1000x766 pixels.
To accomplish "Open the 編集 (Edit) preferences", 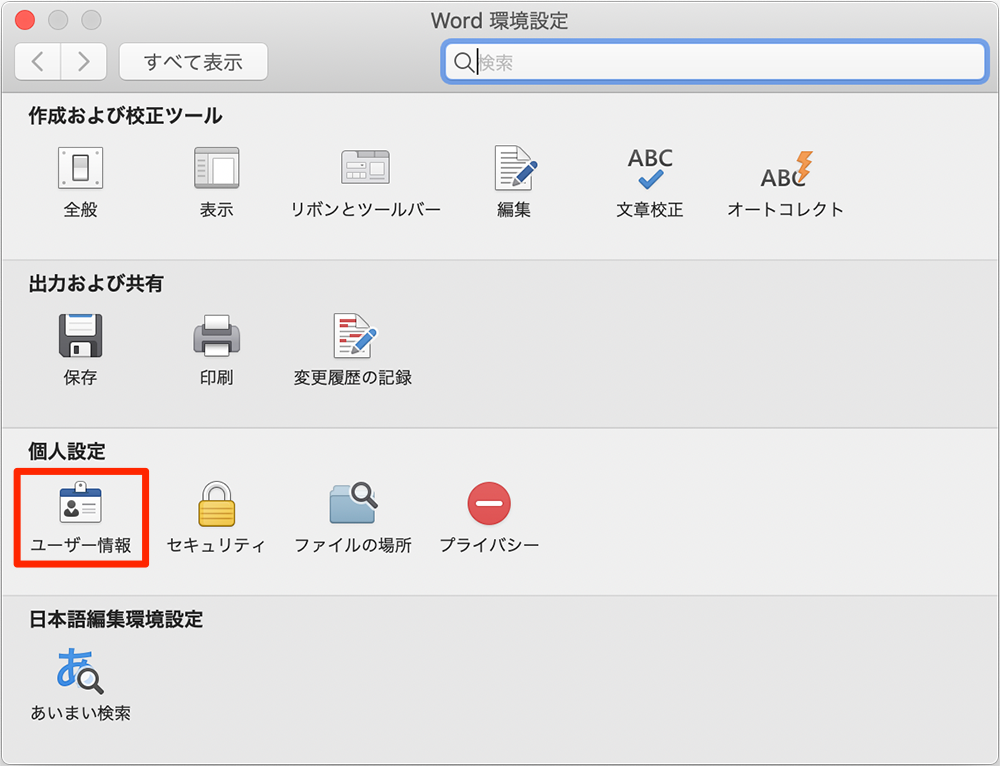I will (x=514, y=182).
